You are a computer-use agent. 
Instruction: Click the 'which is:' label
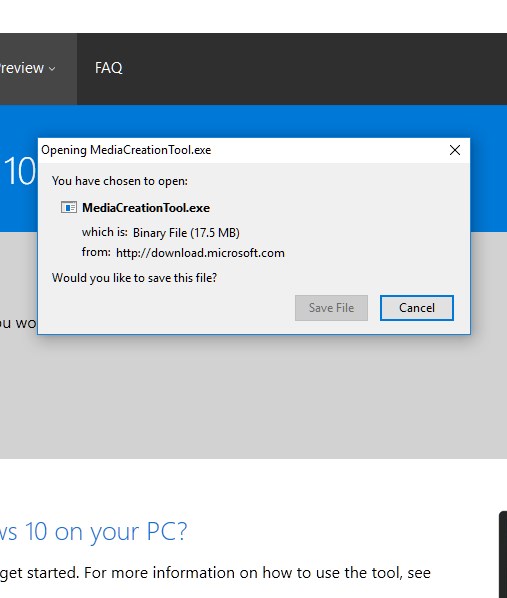(105, 232)
